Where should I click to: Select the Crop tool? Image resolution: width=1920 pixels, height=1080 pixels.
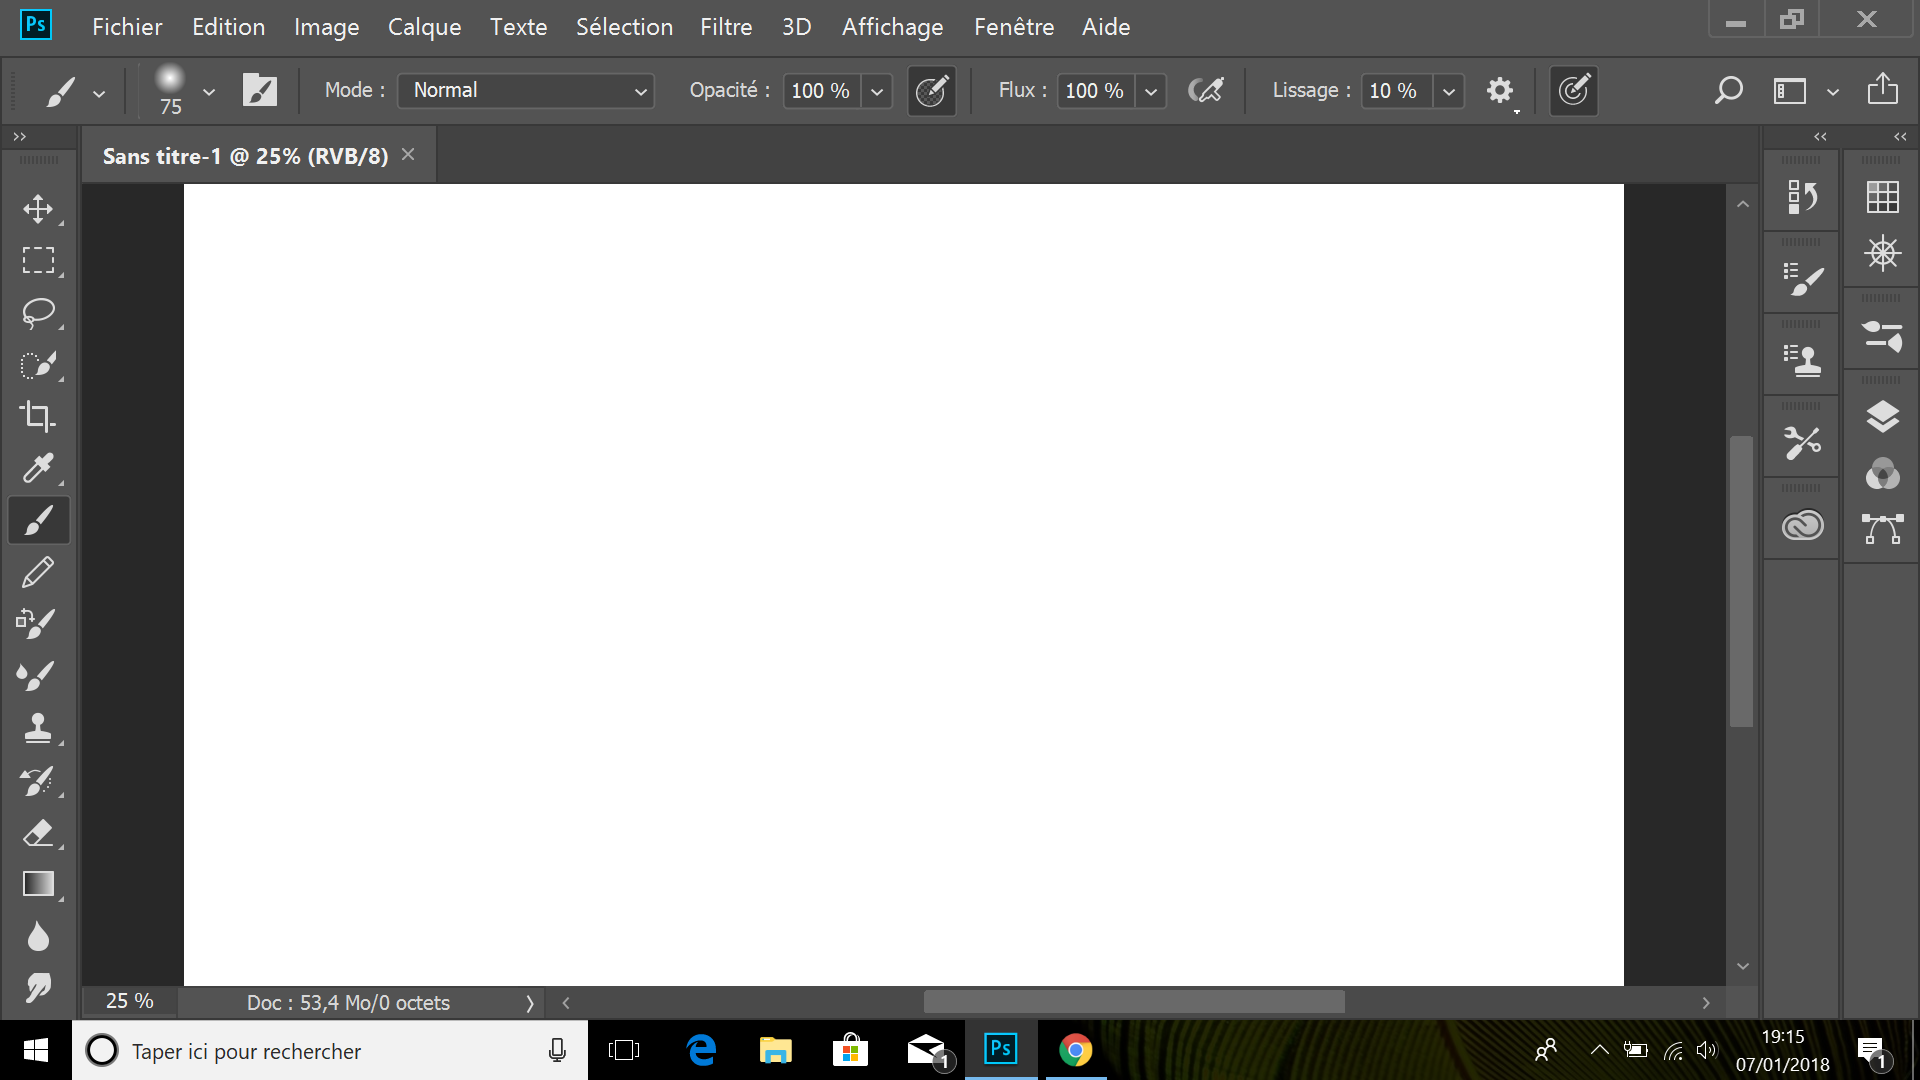point(38,416)
